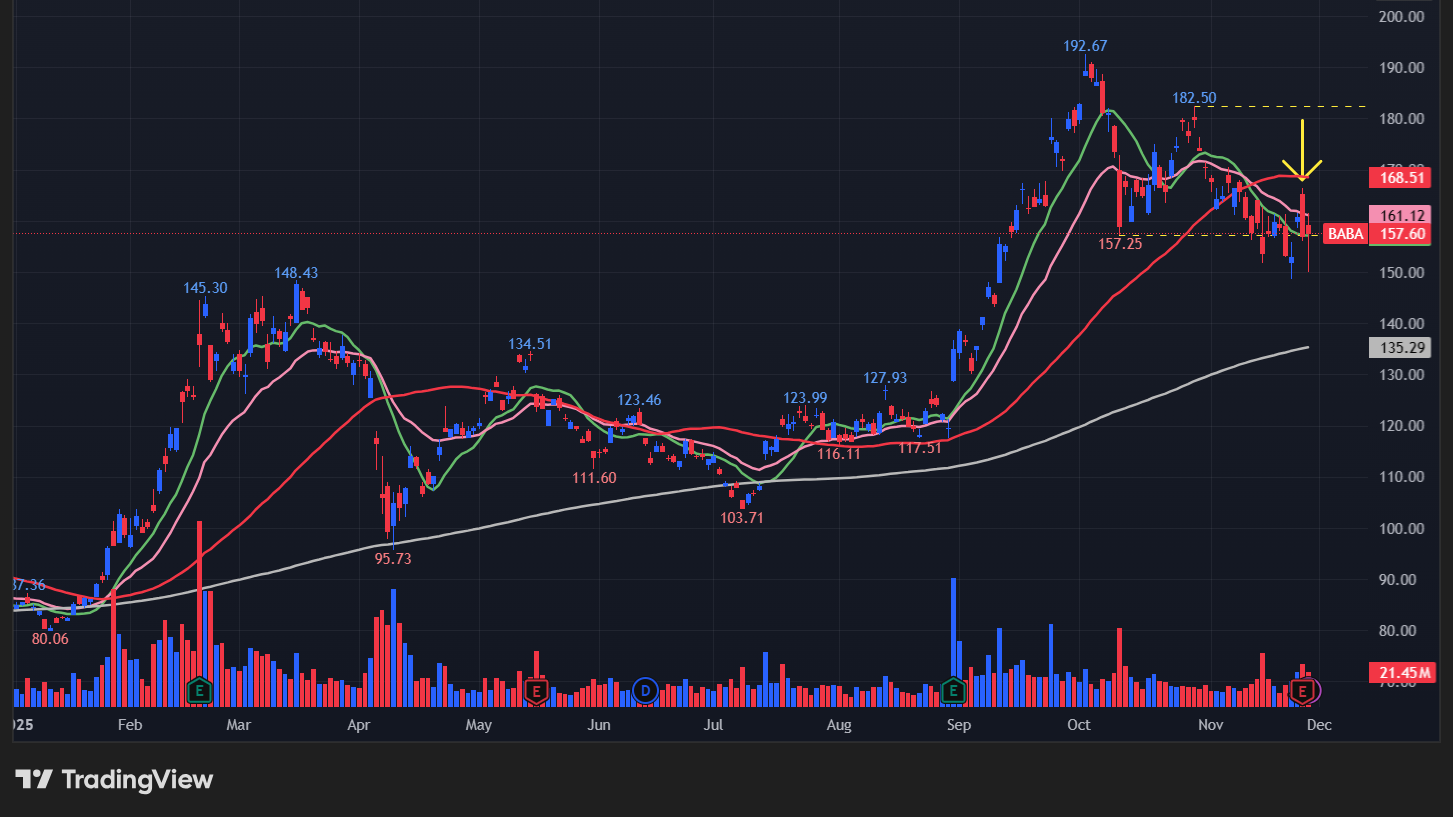The image size is (1453, 817).
Task: Click the 21.45M volume label
Action: click(x=1402, y=673)
